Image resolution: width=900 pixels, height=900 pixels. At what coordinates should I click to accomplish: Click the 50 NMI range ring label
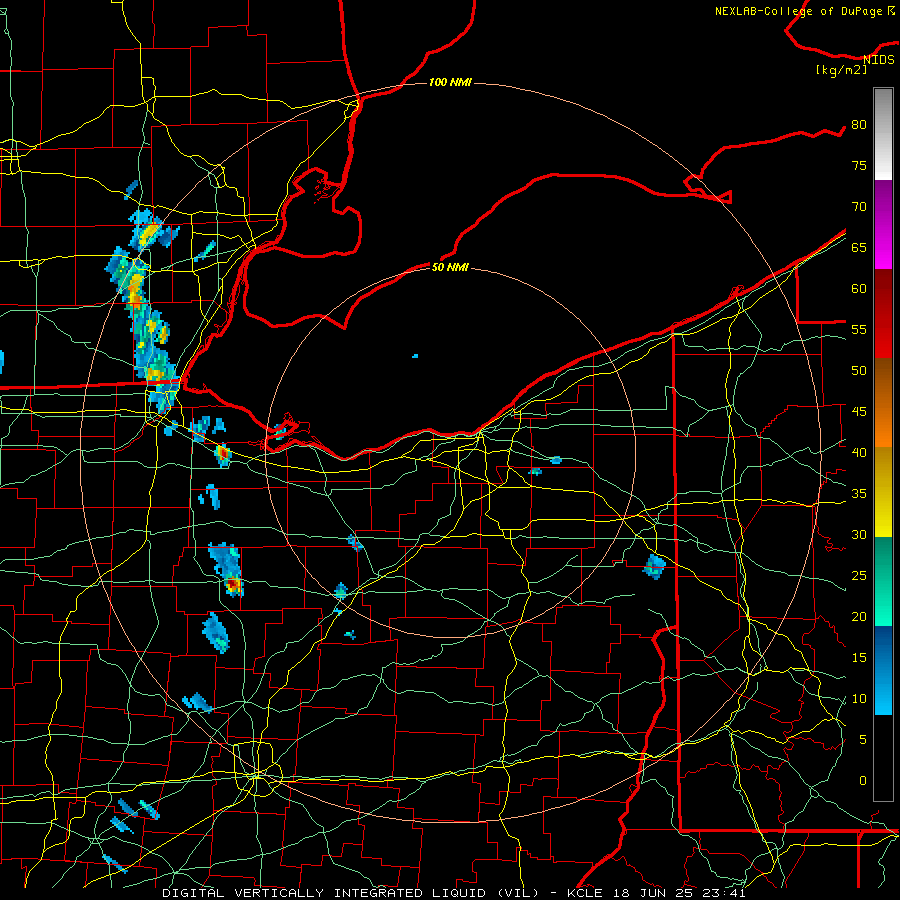coord(450,267)
